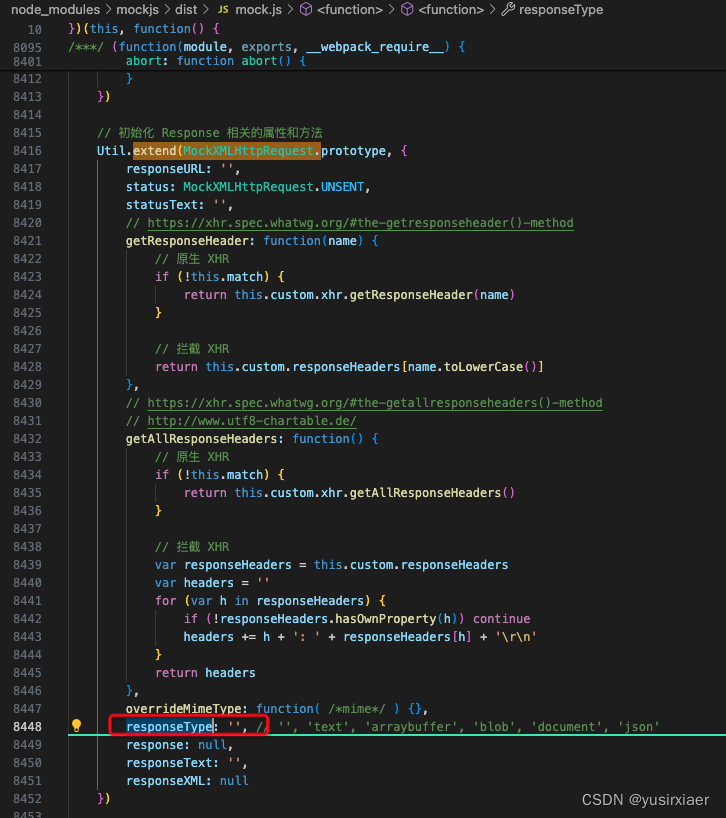Click 'UNSENT' constant on status line
726x818 pixels.
point(342,187)
